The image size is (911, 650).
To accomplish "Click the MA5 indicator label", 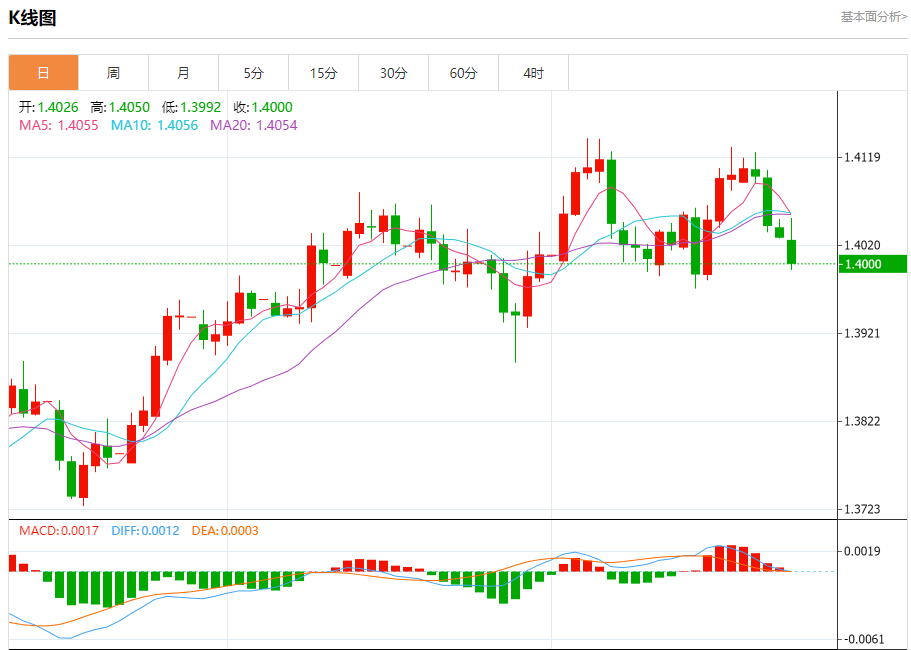I will 59,125.
